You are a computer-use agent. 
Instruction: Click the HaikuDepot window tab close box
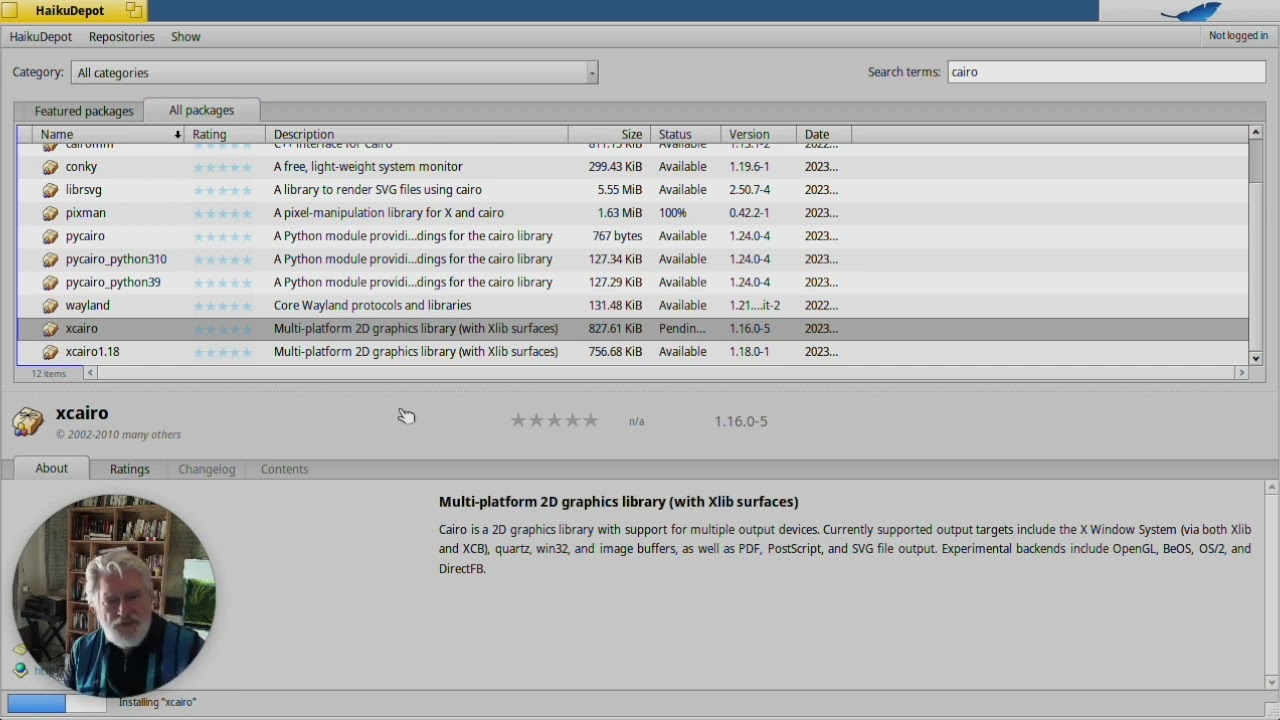tap(9, 11)
